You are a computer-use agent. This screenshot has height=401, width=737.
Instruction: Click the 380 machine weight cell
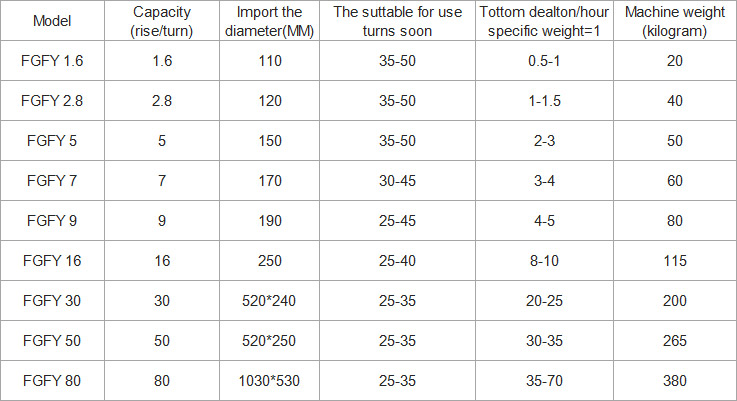[674, 380]
